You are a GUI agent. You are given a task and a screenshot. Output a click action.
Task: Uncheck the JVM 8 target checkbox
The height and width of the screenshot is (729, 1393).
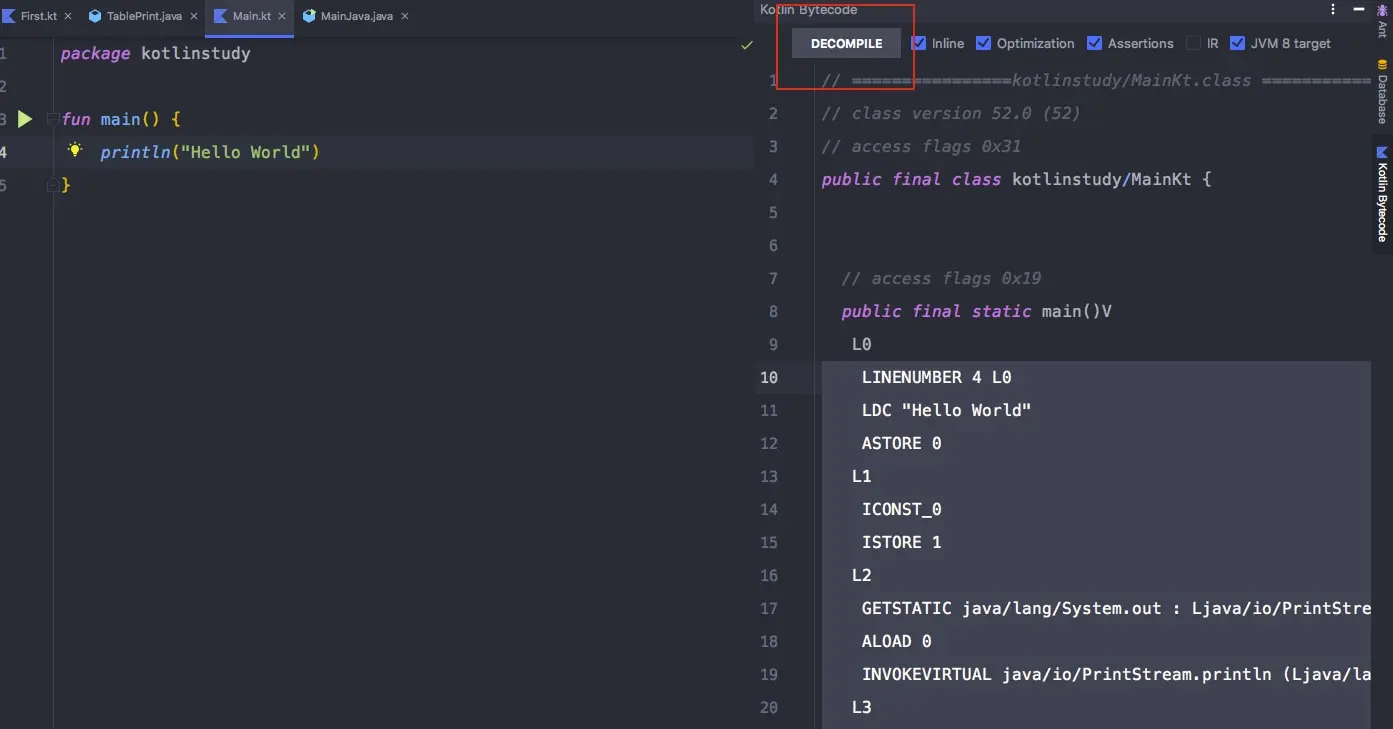click(1237, 43)
